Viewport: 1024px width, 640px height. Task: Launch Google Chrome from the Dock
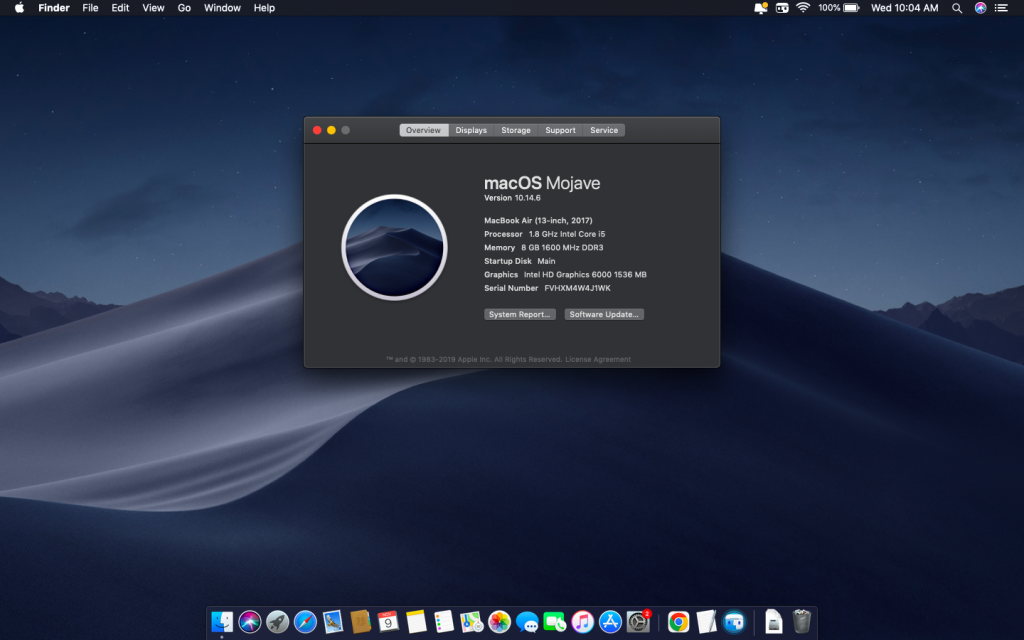coord(679,622)
